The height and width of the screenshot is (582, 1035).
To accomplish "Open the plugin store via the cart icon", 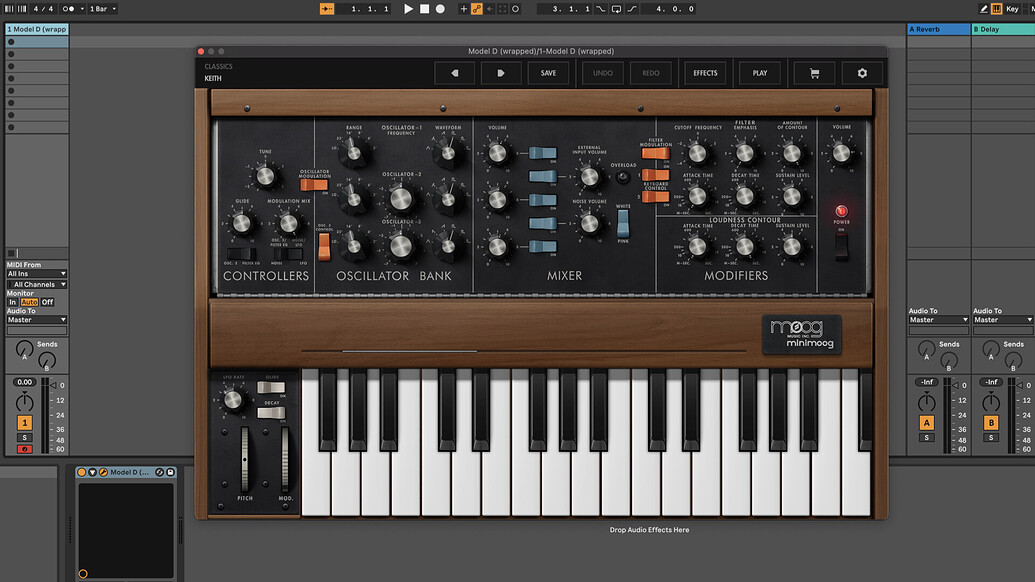I will (x=813, y=72).
